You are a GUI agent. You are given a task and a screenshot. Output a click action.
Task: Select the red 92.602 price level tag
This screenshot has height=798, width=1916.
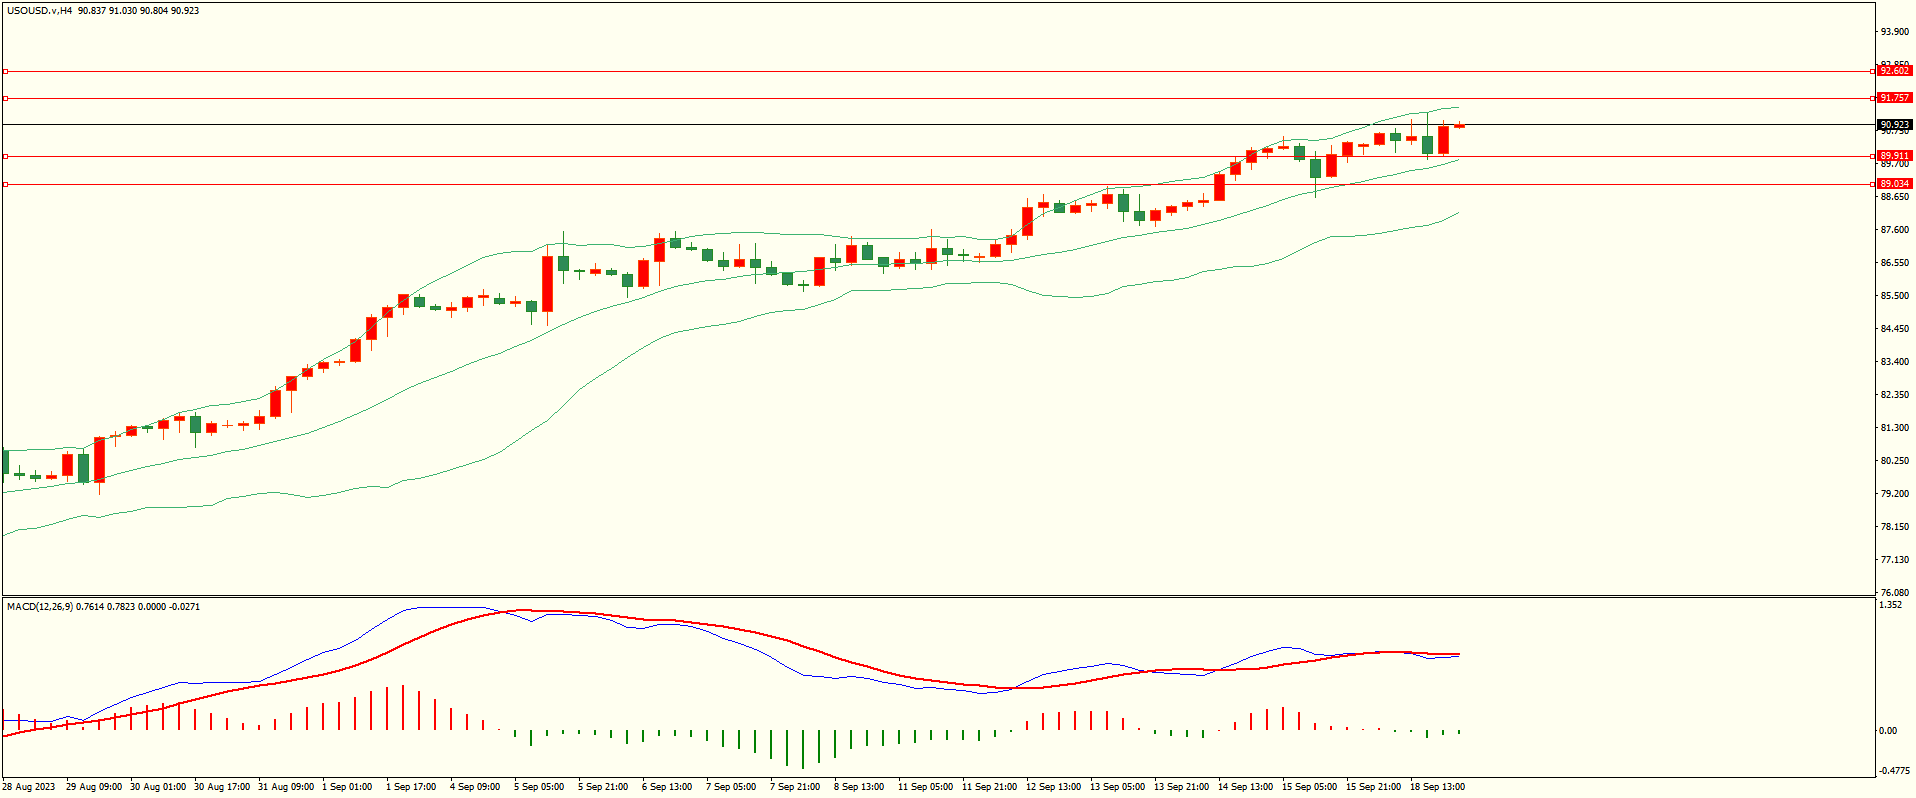click(1894, 71)
